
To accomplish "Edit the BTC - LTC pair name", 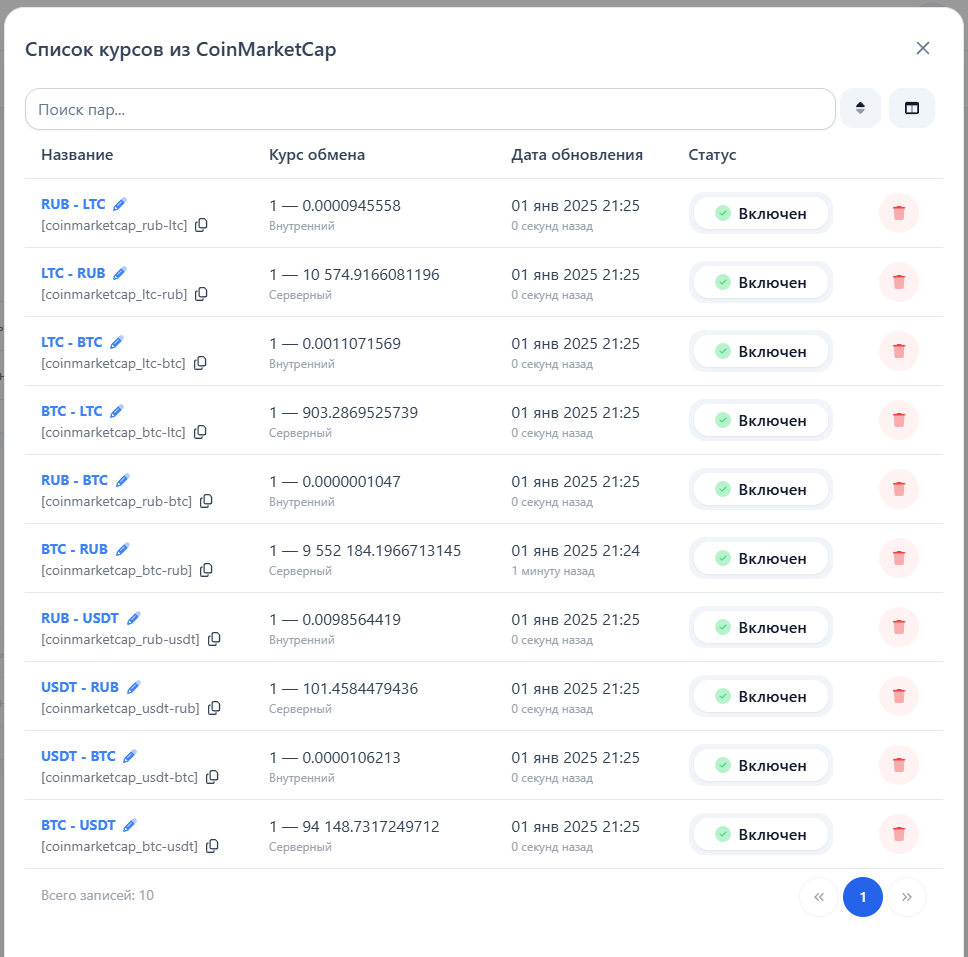I will [x=117, y=411].
